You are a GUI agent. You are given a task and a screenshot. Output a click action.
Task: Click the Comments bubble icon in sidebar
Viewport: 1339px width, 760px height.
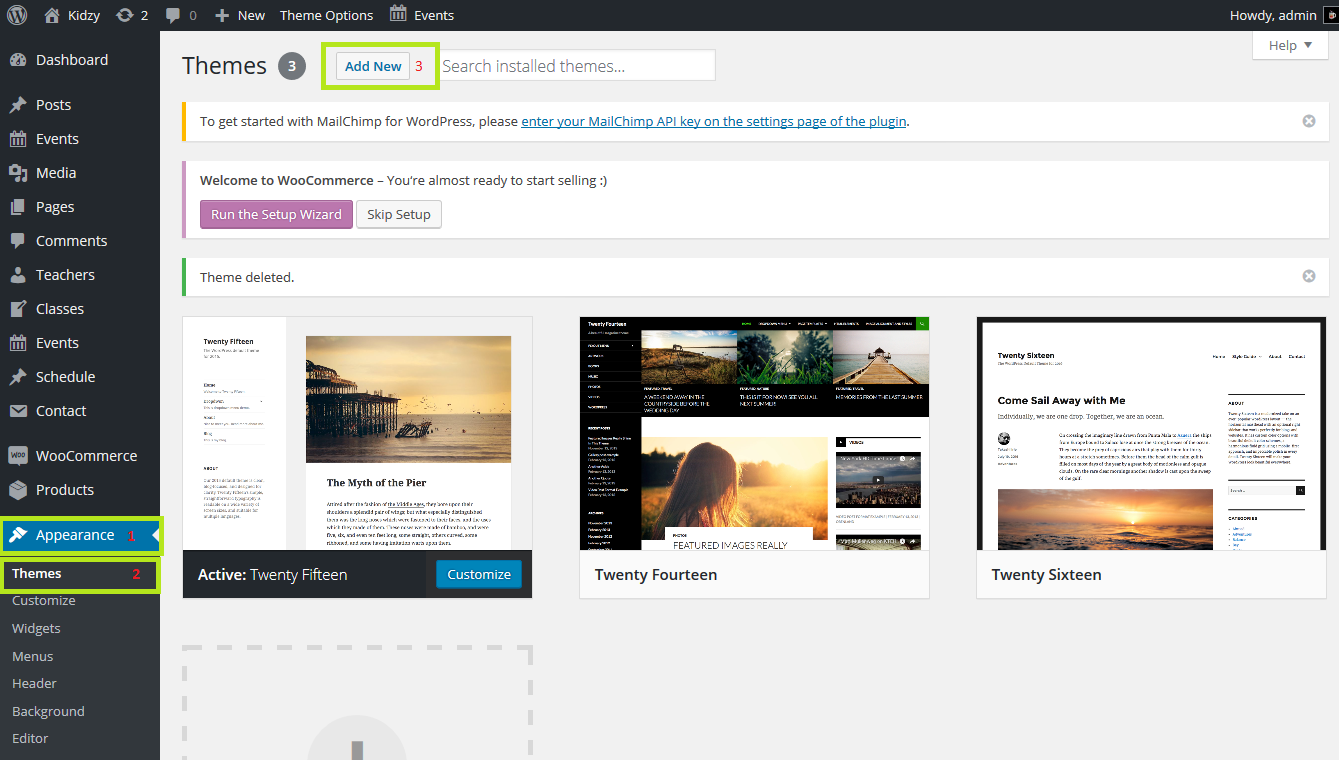click(18, 241)
